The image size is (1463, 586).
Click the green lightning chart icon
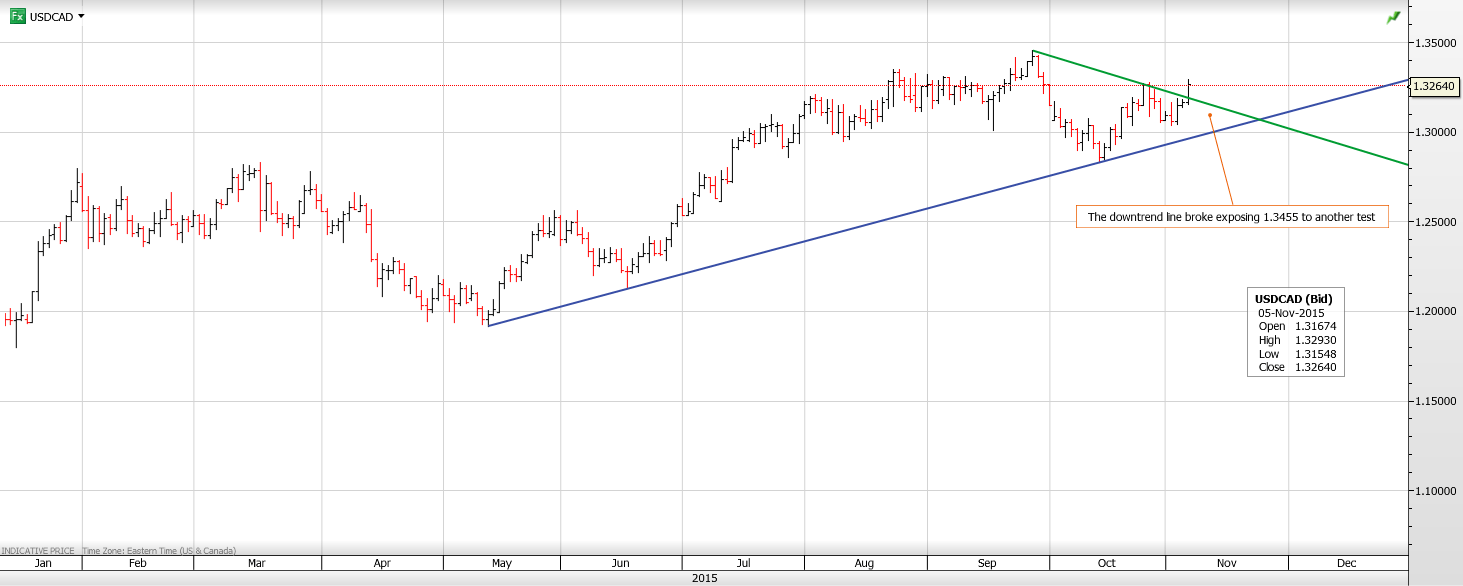[x=1393, y=17]
